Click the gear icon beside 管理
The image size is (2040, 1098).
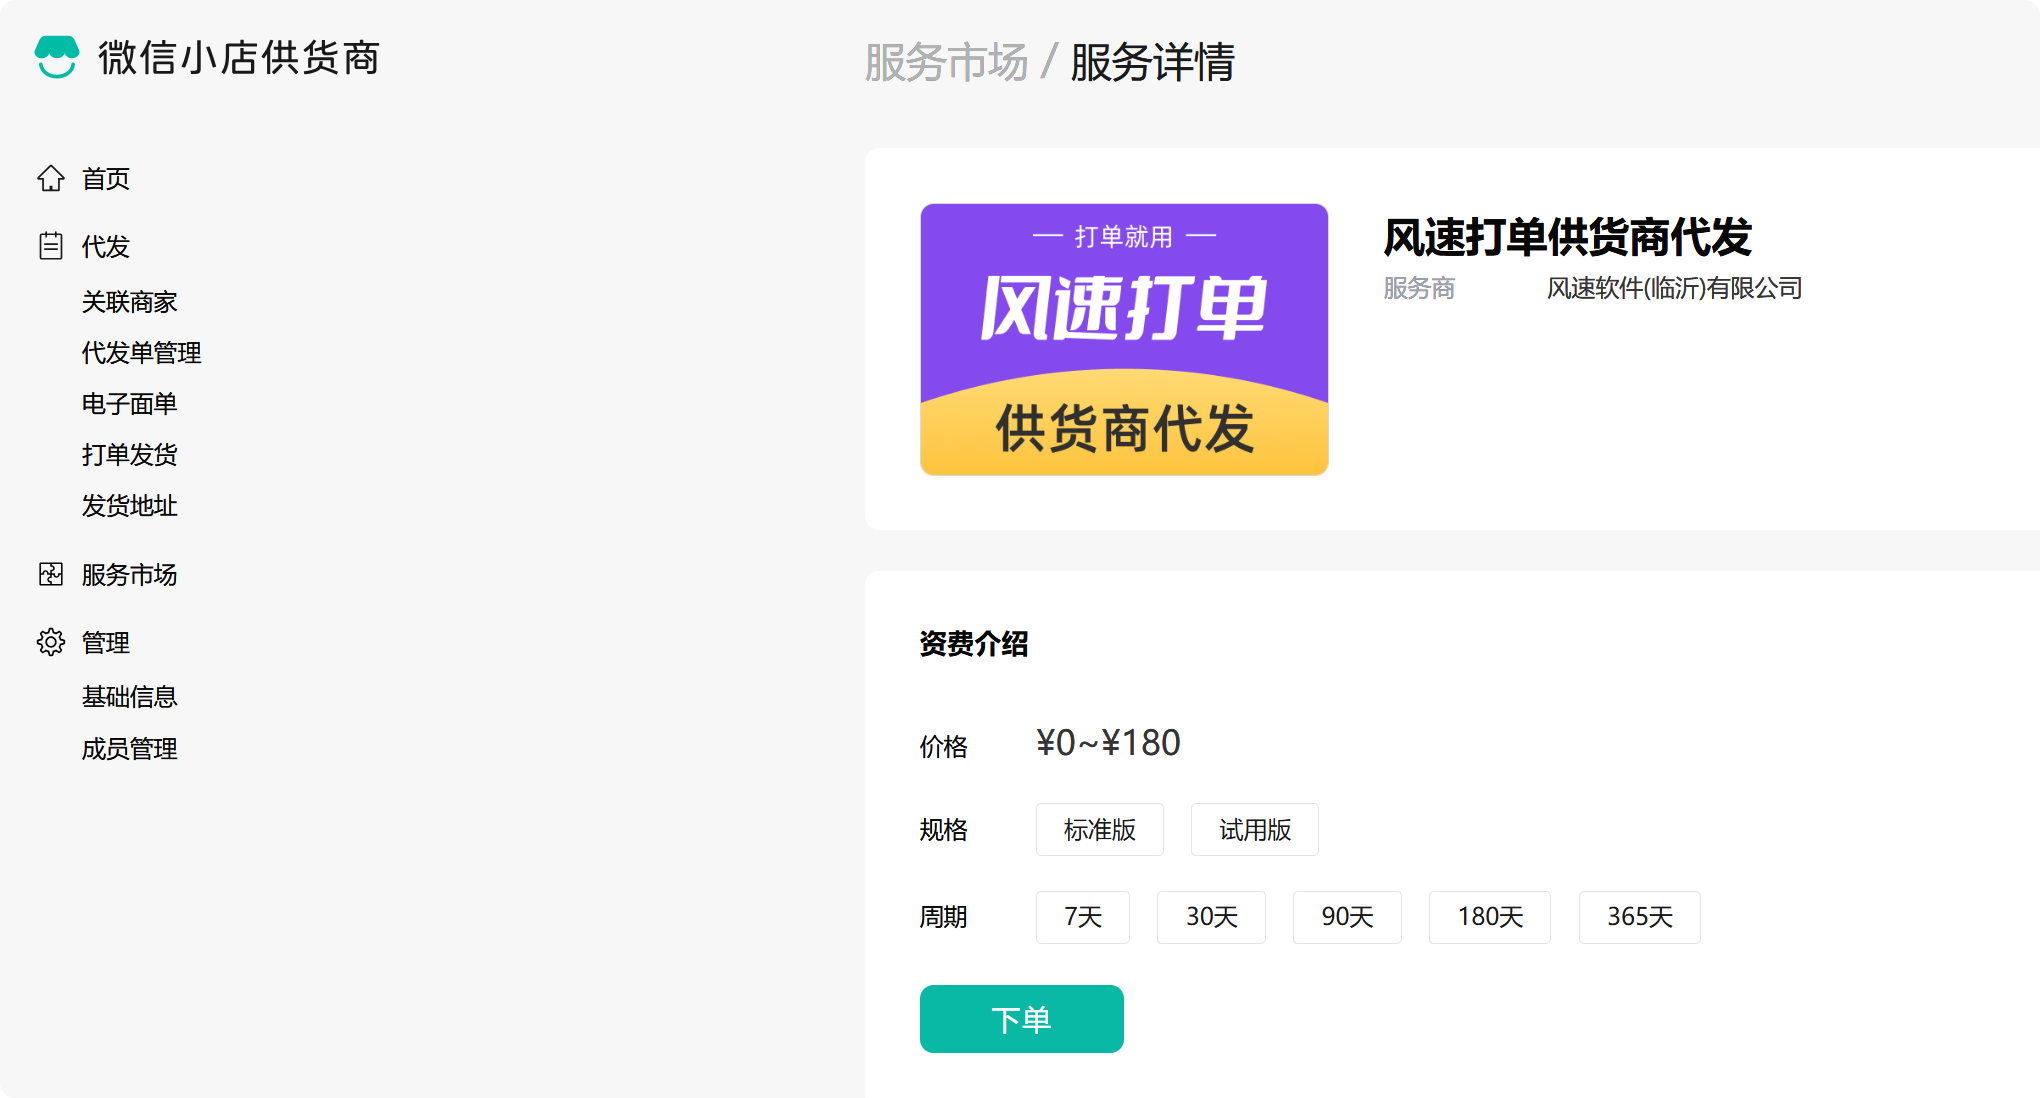(x=51, y=642)
